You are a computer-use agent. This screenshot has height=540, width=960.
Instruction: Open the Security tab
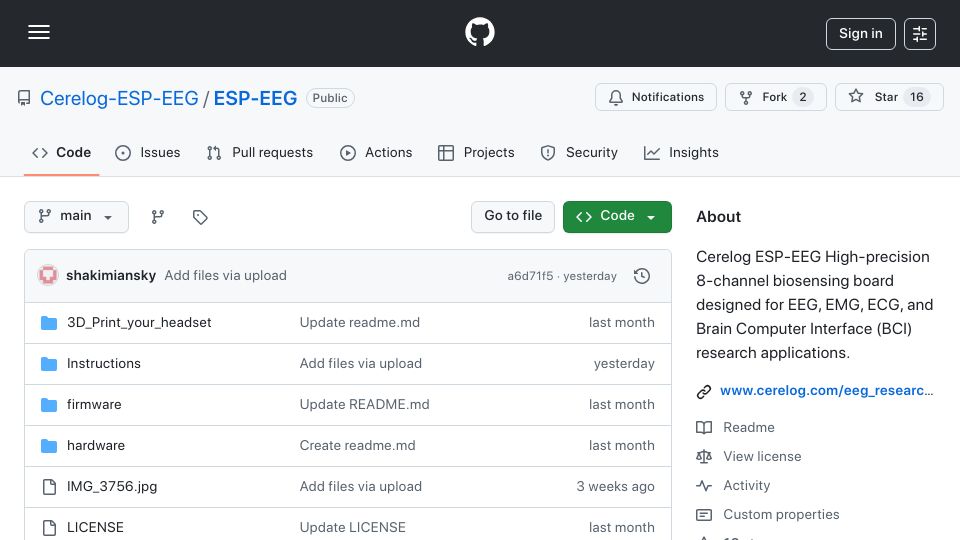[x=579, y=152]
